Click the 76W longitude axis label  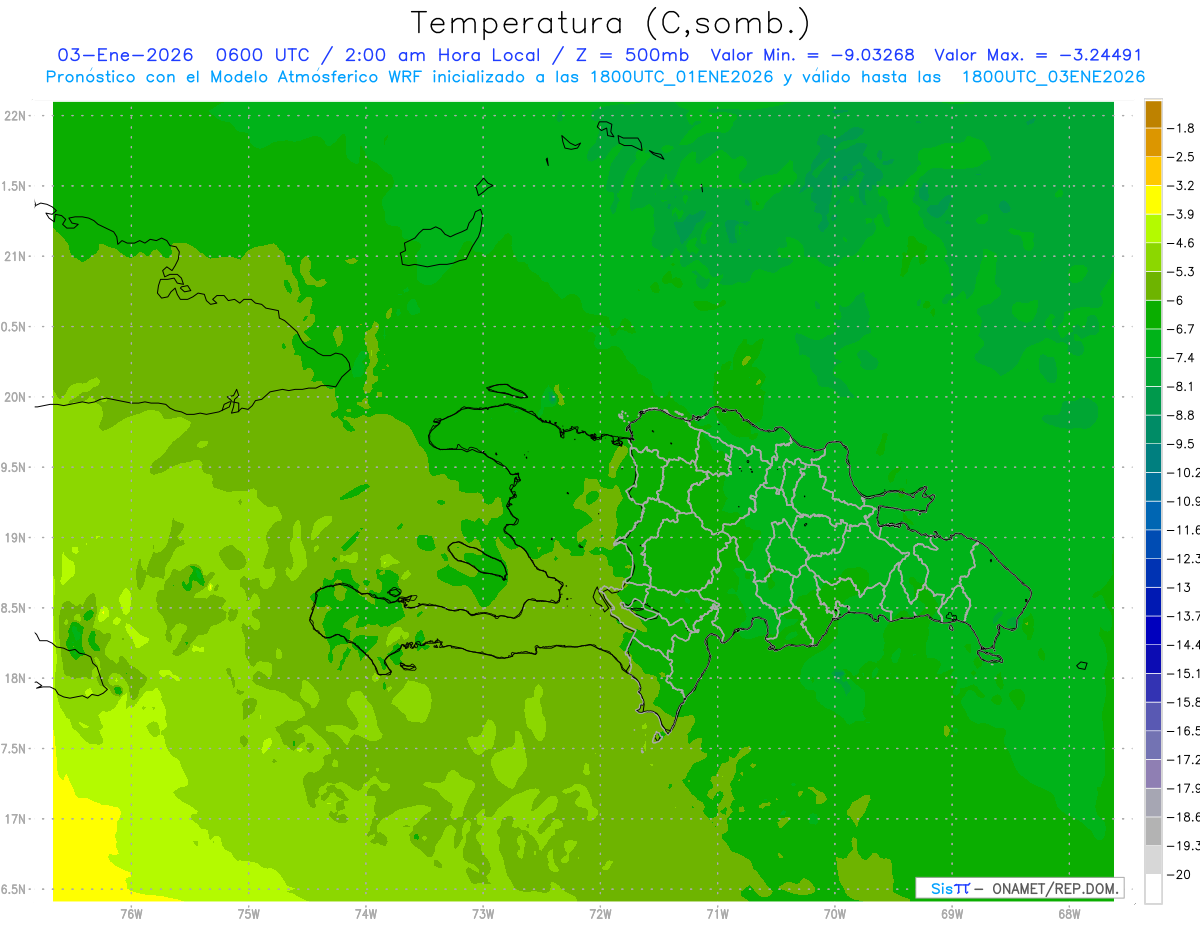(x=131, y=914)
